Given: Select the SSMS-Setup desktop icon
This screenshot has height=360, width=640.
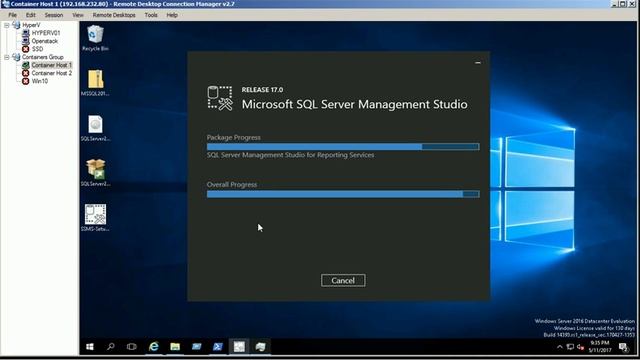Looking at the screenshot, I should pos(96,218).
